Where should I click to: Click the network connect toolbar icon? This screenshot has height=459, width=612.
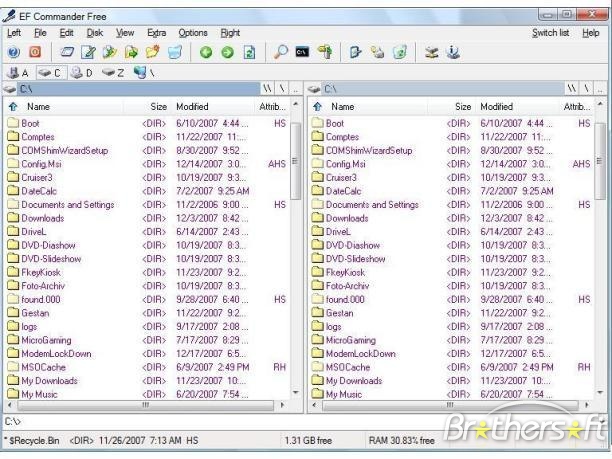431,52
